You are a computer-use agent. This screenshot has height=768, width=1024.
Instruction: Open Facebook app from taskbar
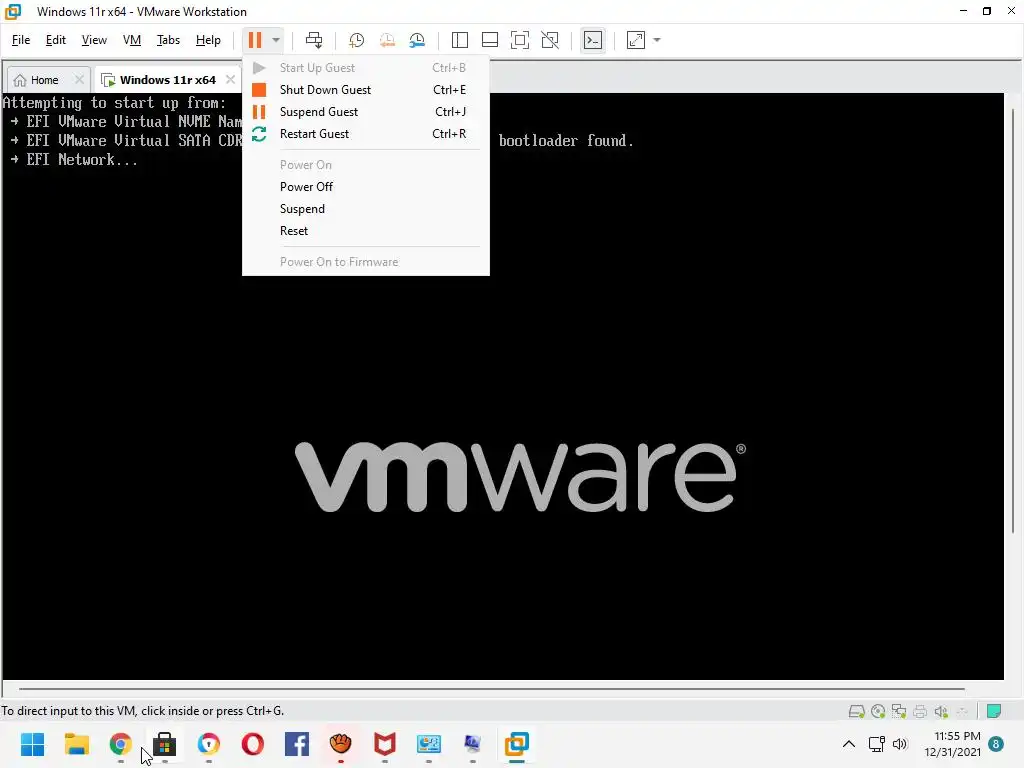point(296,744)
